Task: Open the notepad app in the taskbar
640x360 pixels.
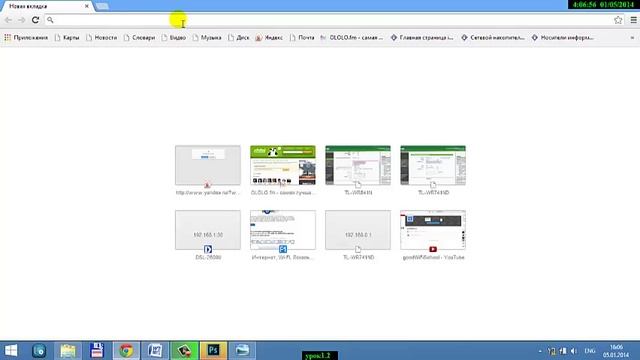Action: [155, 350]
